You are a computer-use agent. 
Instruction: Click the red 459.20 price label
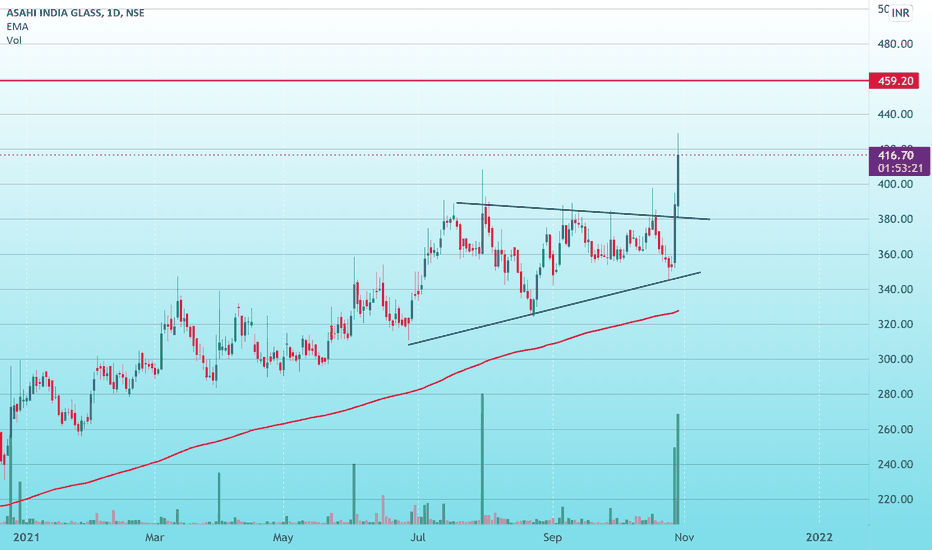(x=894, y=80)
